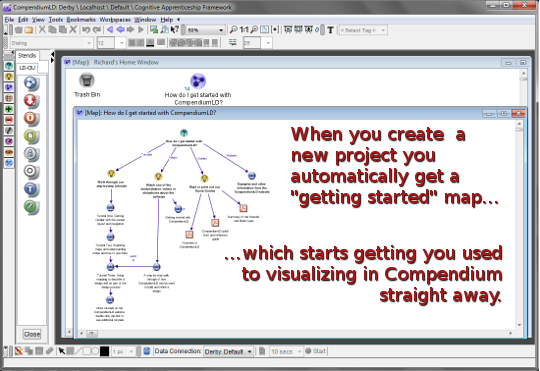The width and height of the screenshot is (540, 371).
Task: Open the Data Connection Derby: Default dropdown
Action: (x=228, y=351)
